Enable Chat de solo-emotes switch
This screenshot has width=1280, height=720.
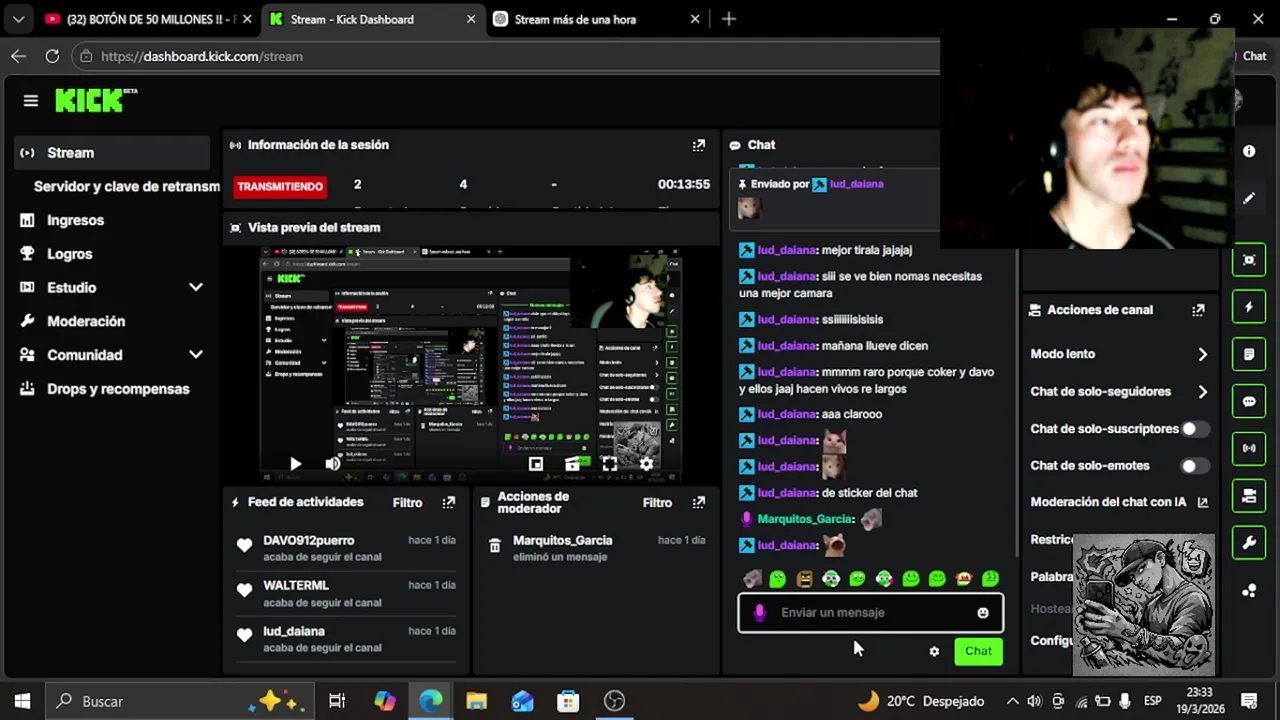pyautogui.click(x=1194, y=466)
